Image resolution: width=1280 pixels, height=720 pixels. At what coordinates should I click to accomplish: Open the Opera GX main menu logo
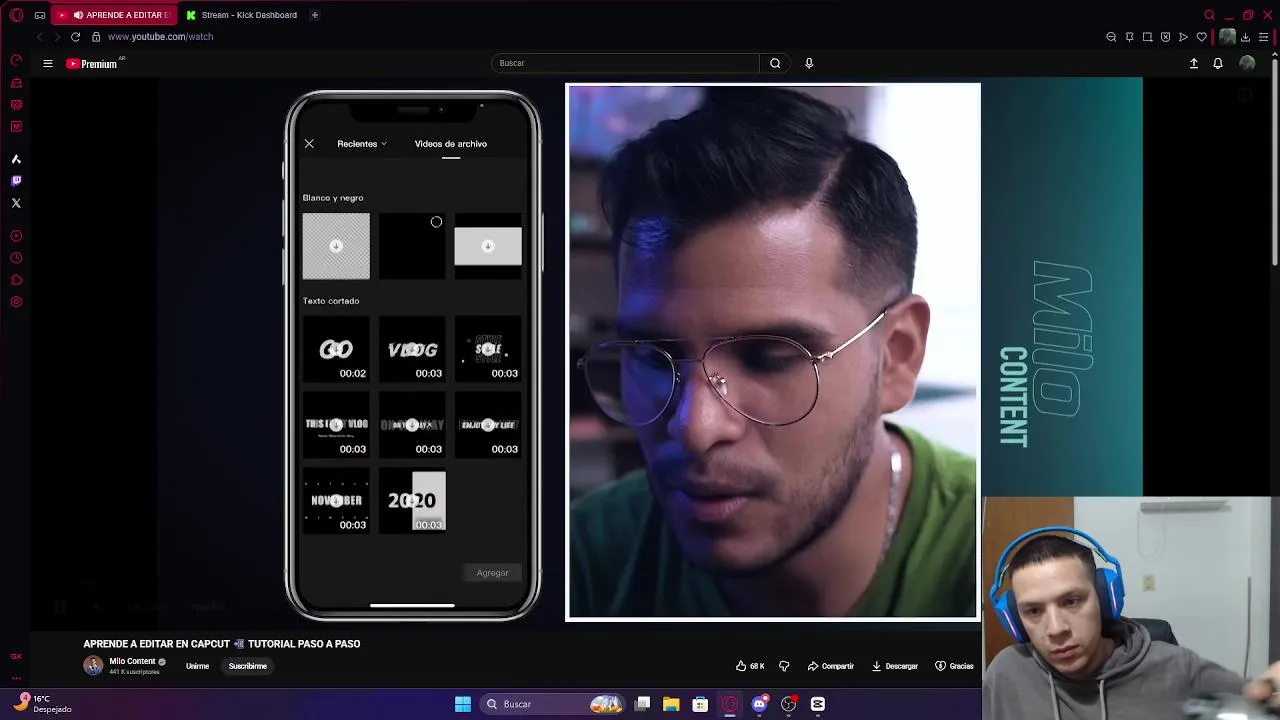point(16,15)
